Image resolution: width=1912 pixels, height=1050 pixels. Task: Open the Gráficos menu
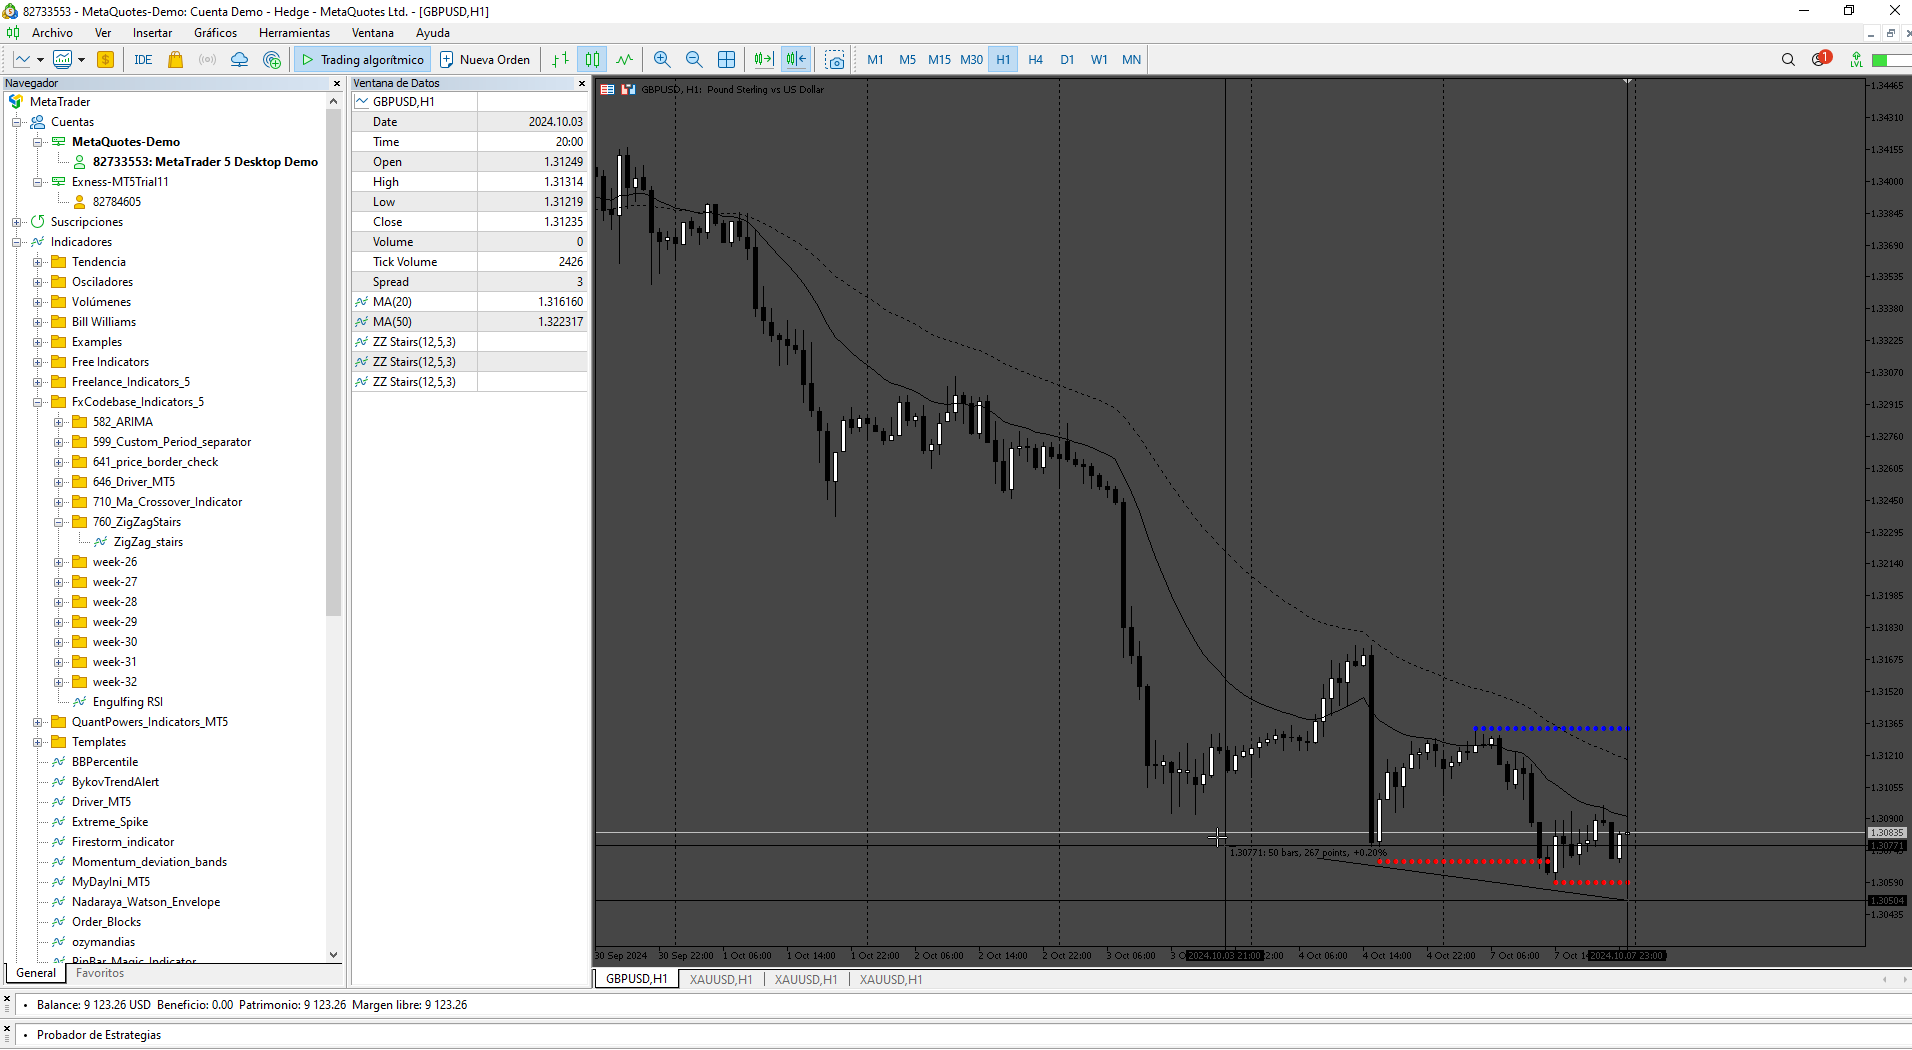click(215, 33)
